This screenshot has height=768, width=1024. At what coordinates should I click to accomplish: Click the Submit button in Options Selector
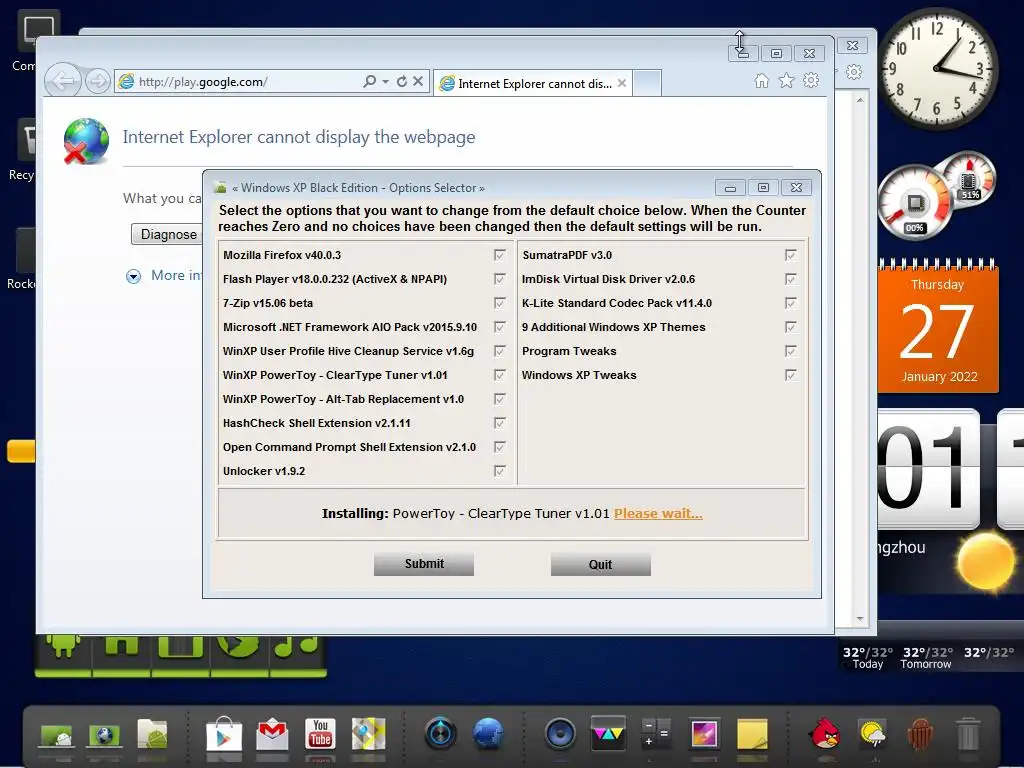(424, 564)
